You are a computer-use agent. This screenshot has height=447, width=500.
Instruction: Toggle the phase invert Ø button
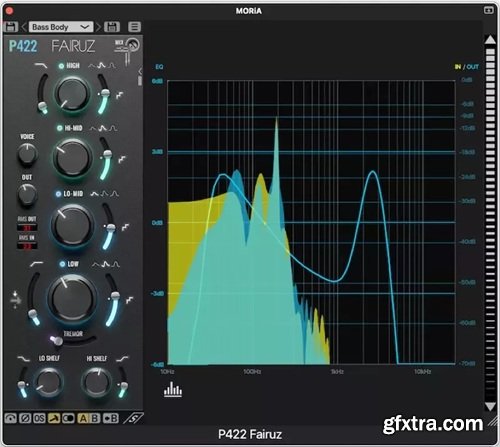pyautogui.click(x=25, y=418)
